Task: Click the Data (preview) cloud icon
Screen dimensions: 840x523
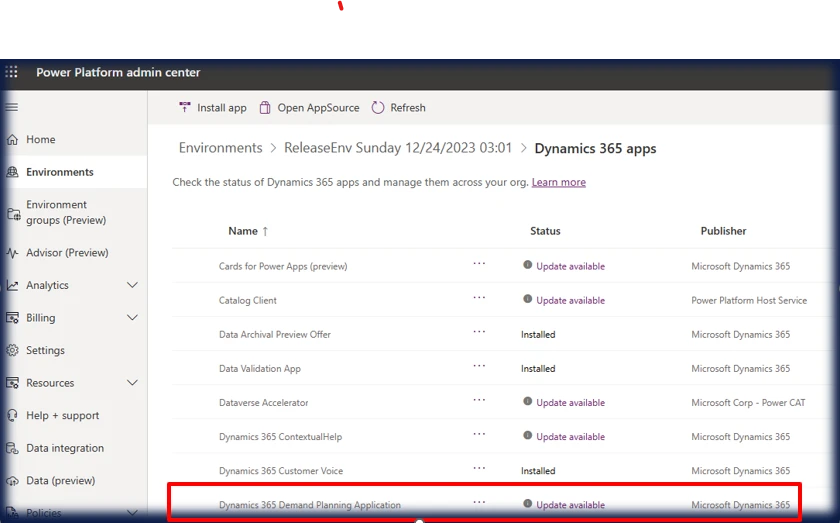Action: 12,481
